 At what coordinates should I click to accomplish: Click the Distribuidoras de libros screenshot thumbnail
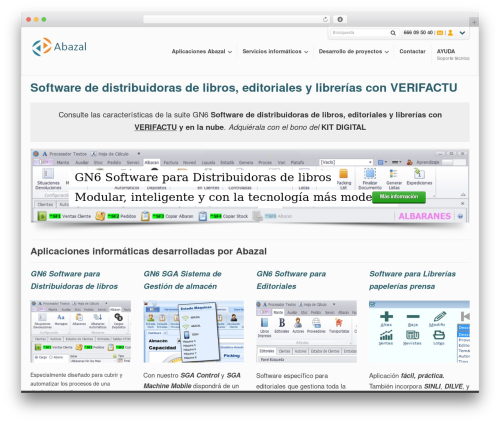pyautogui.click(x=80, y=331)
